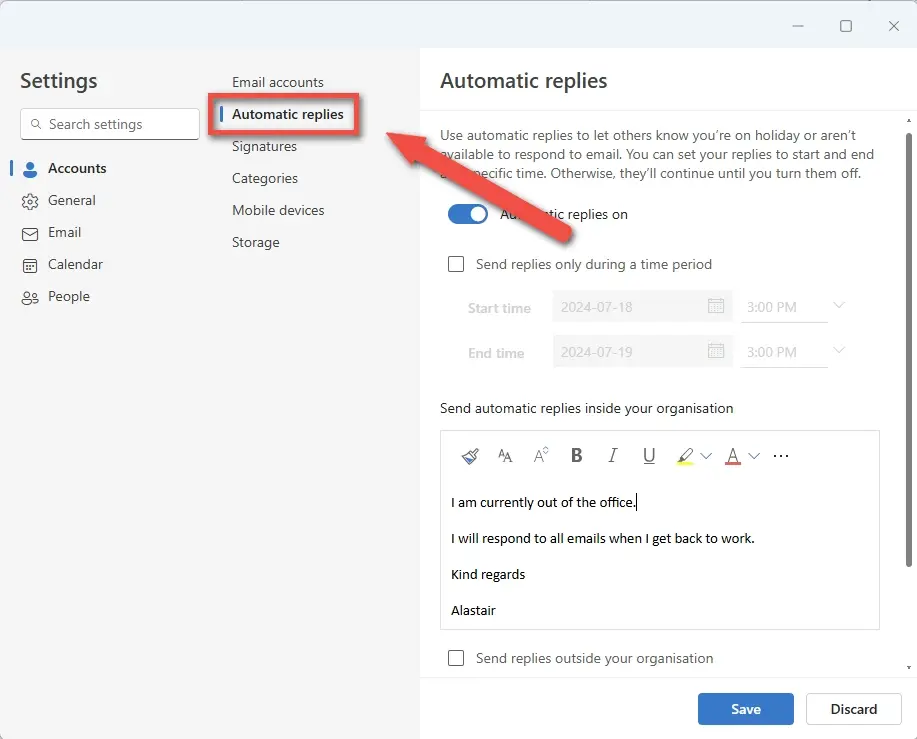This screenshot has height=739, width=917.
Task: Discard changes to automatic replies
Action: [x=853, y=709]
